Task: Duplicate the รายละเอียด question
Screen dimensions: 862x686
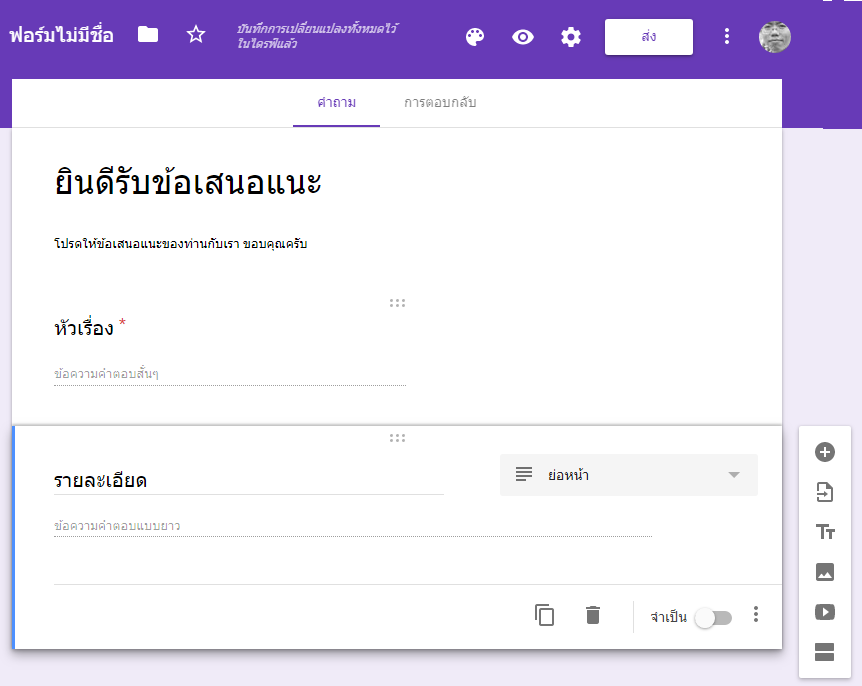Action: click(x=544, y=616)
